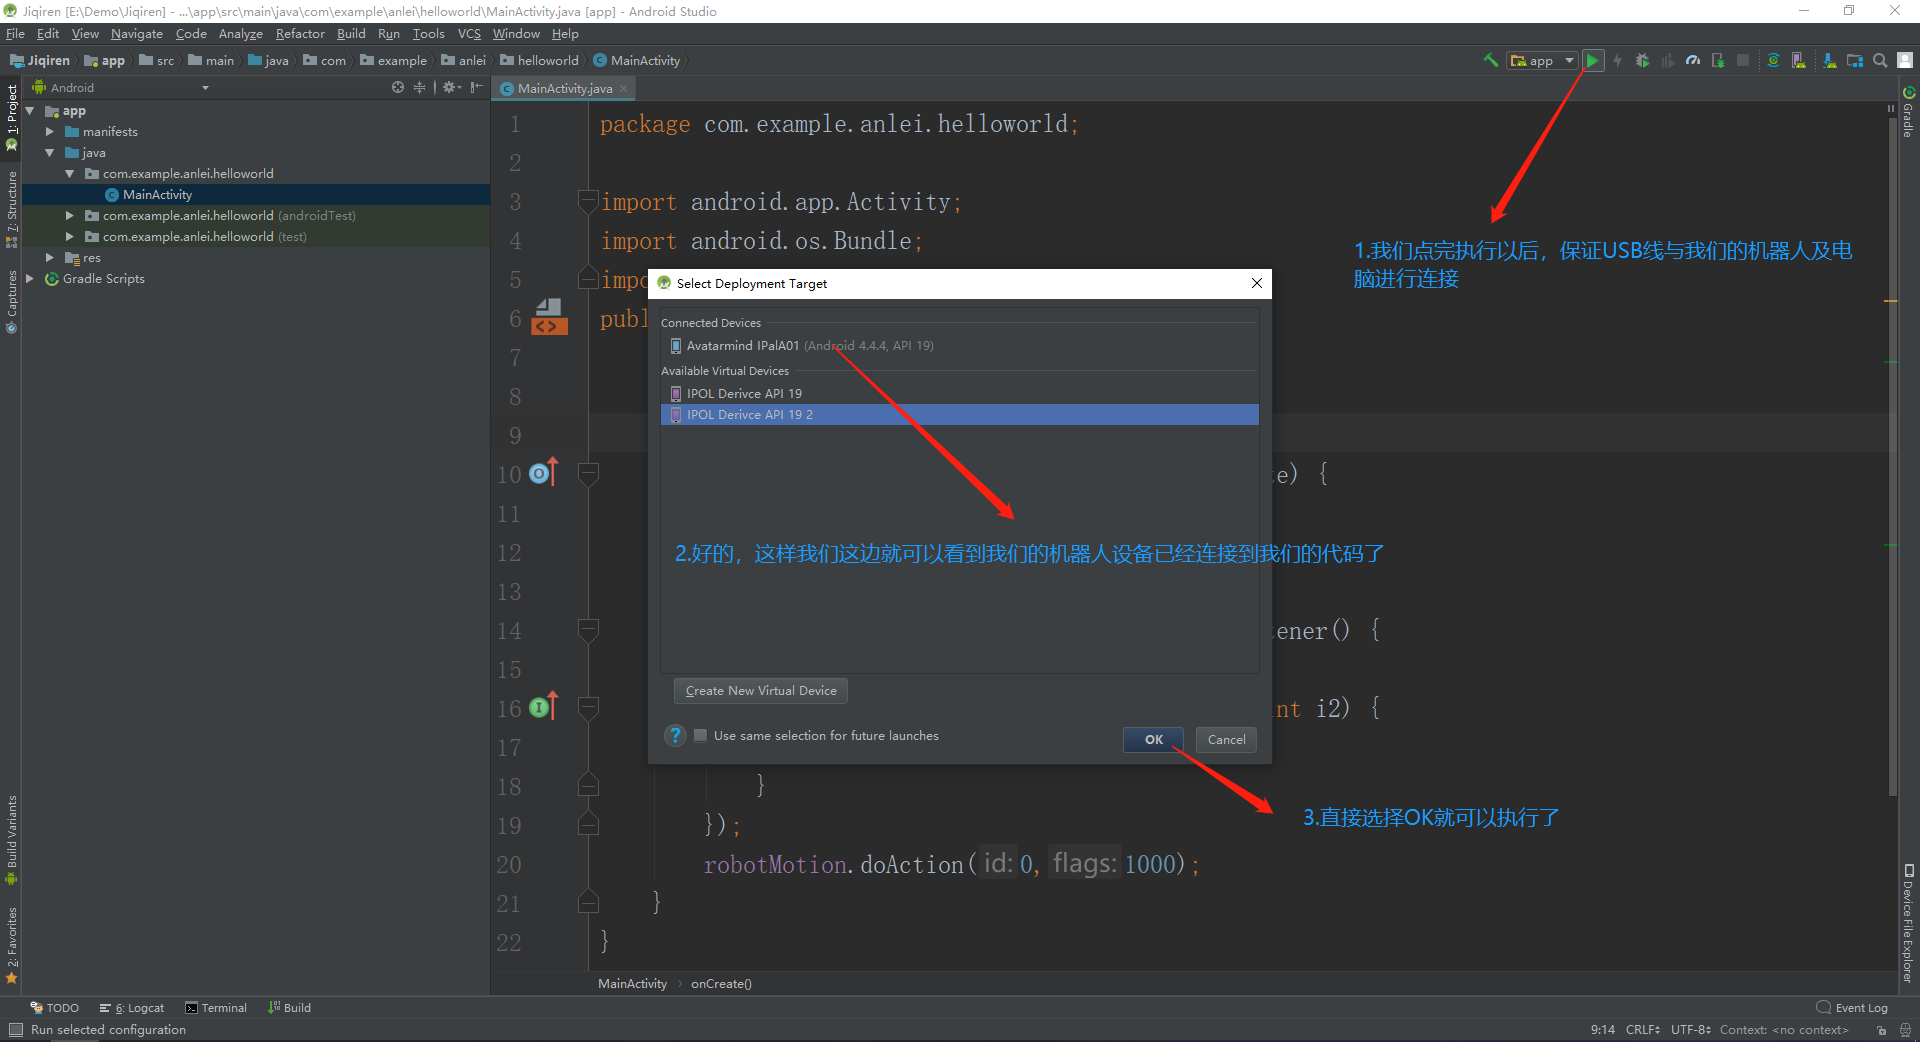Start debugging with the bug-play icon
Screen dimensions: 1920x1042
(x=1642, y=61)
